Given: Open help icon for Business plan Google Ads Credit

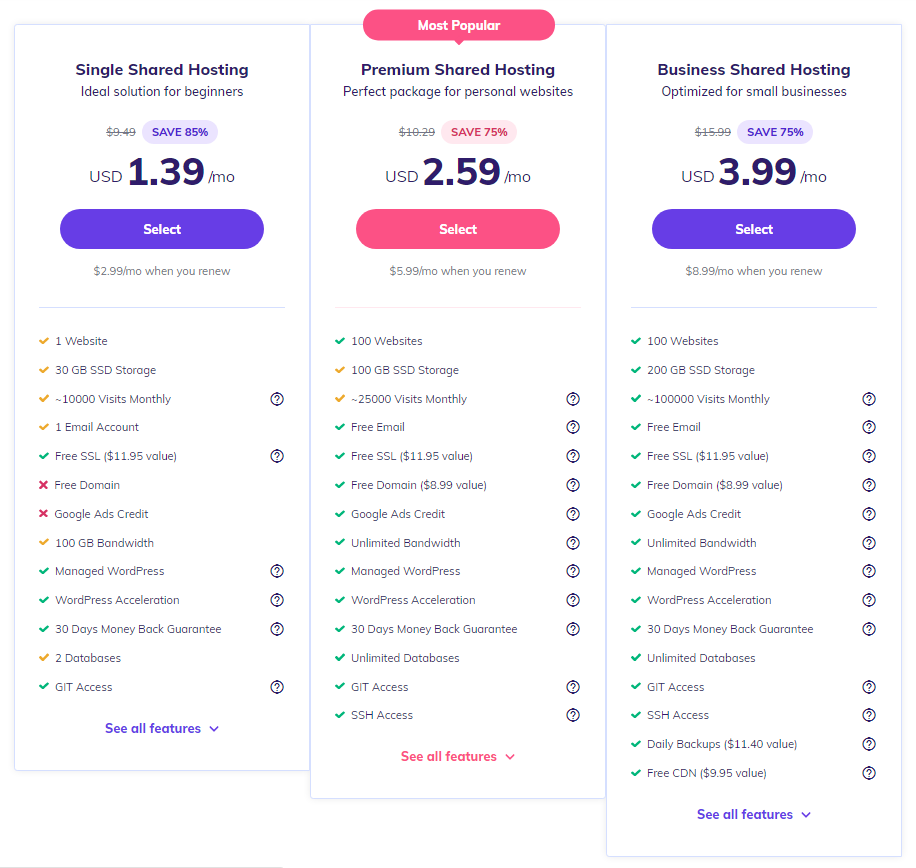Looking at the screenshot, I should [869, 514].
